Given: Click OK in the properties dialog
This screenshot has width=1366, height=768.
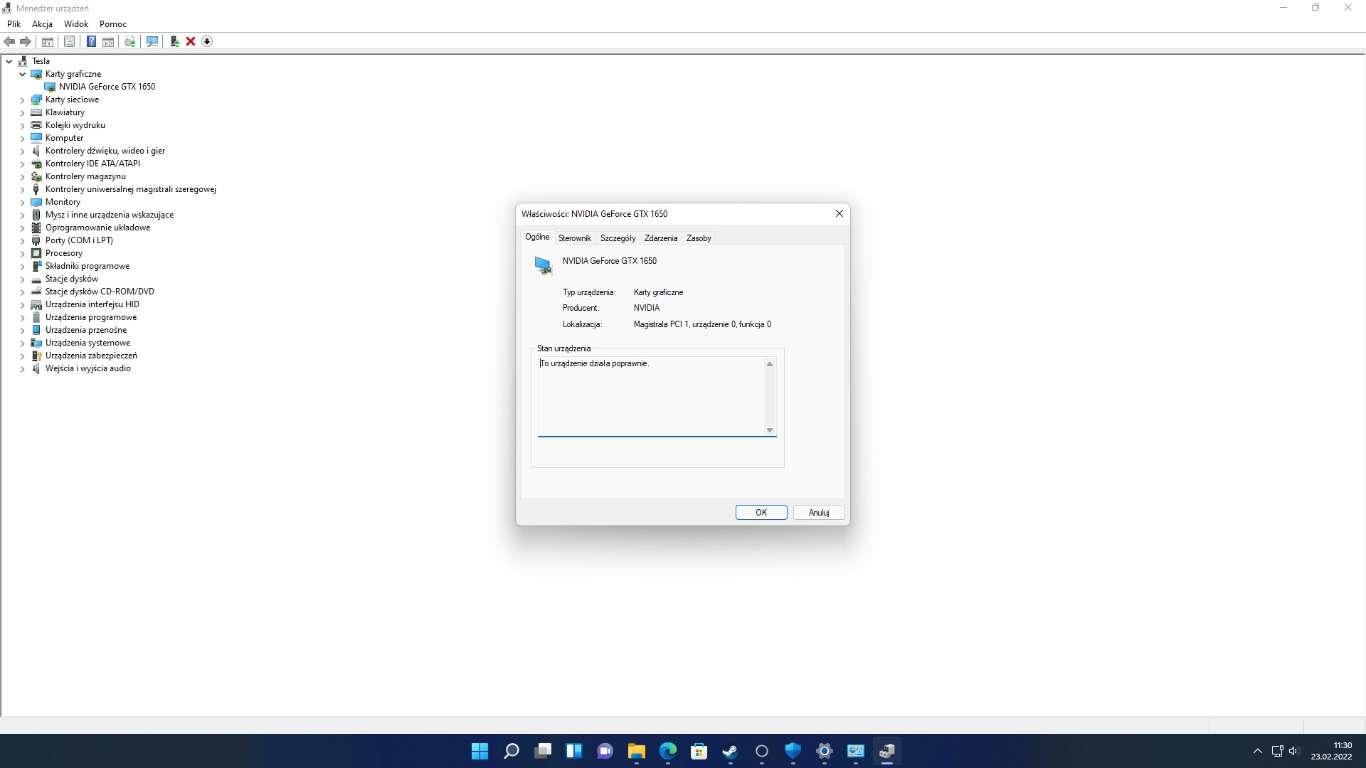Looking at the screenshot, I should (x=761, y=512).
